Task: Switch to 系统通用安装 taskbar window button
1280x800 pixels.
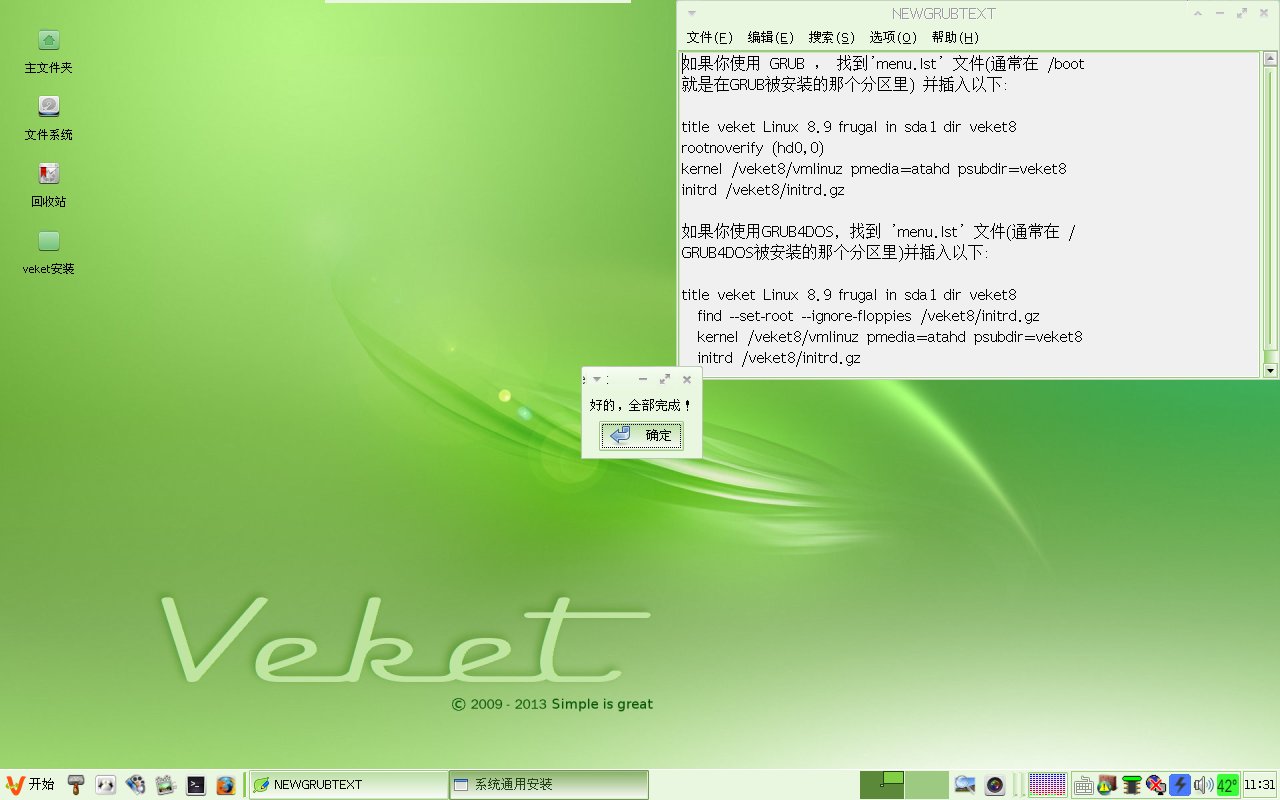Action: pyautogui.click(x=548, y=785)
